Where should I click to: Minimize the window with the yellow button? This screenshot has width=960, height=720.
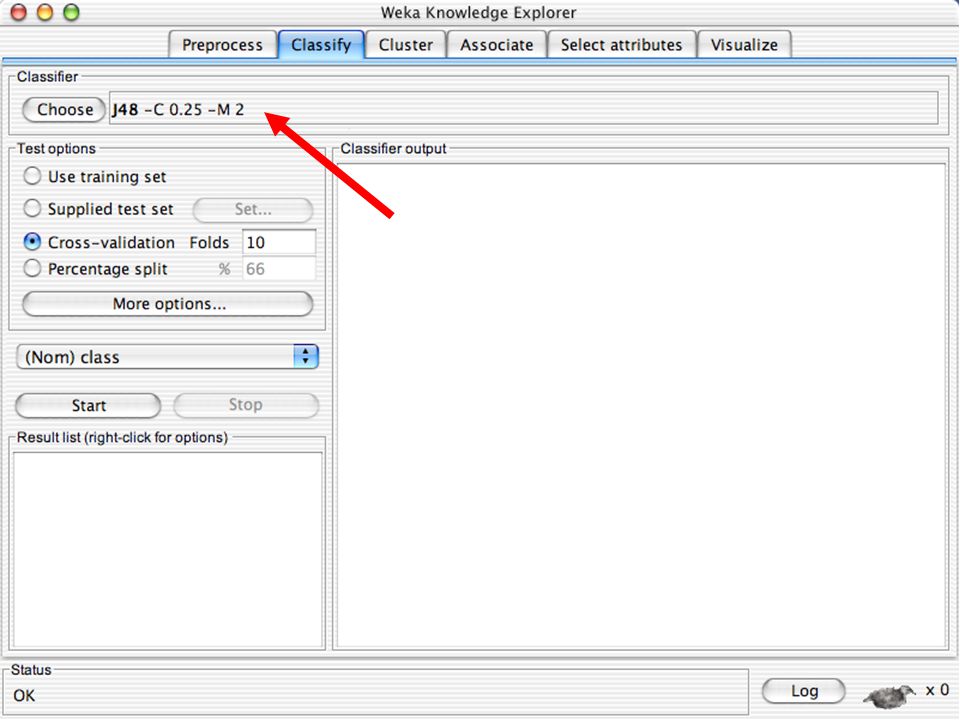(x=45, y=12)
